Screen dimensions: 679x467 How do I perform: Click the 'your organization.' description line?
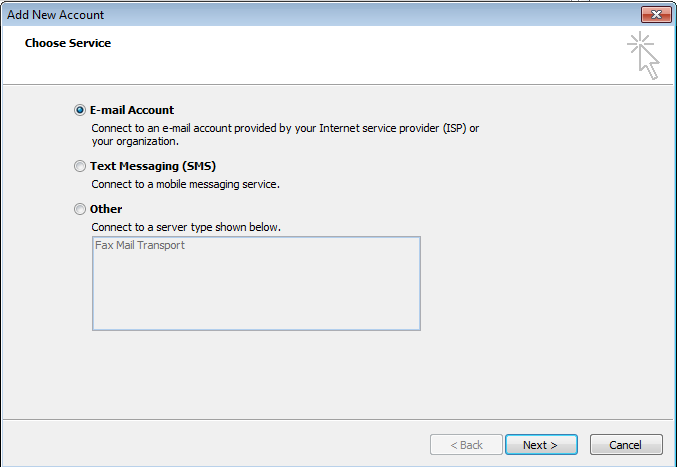(135, 141)
